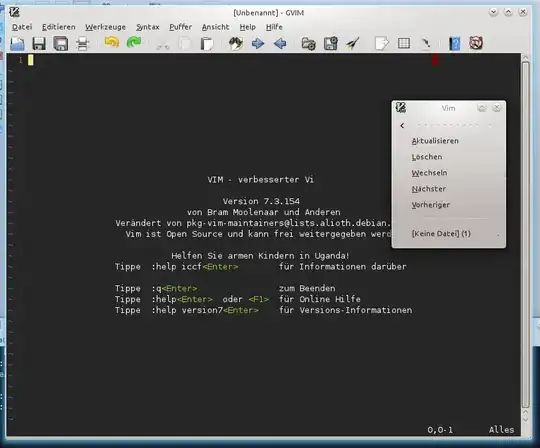
Task: Click 'Helfen Sie armen Kindern in Uganda!' line
Action: (x=260, y=256)
